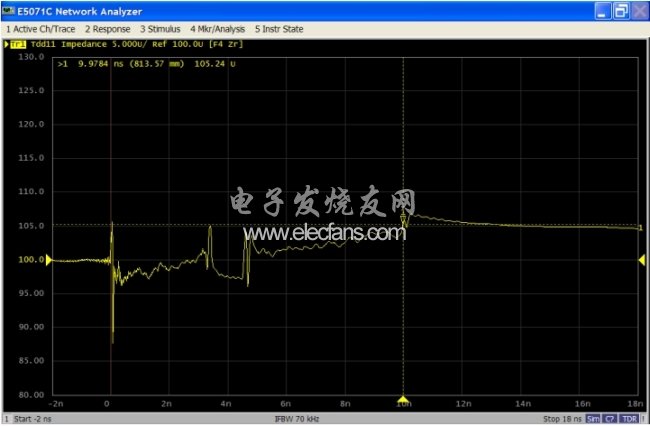Click the left reference level triangle at 100.0
The height and width of the screenshot is (426, 650).
pos(49,260)
